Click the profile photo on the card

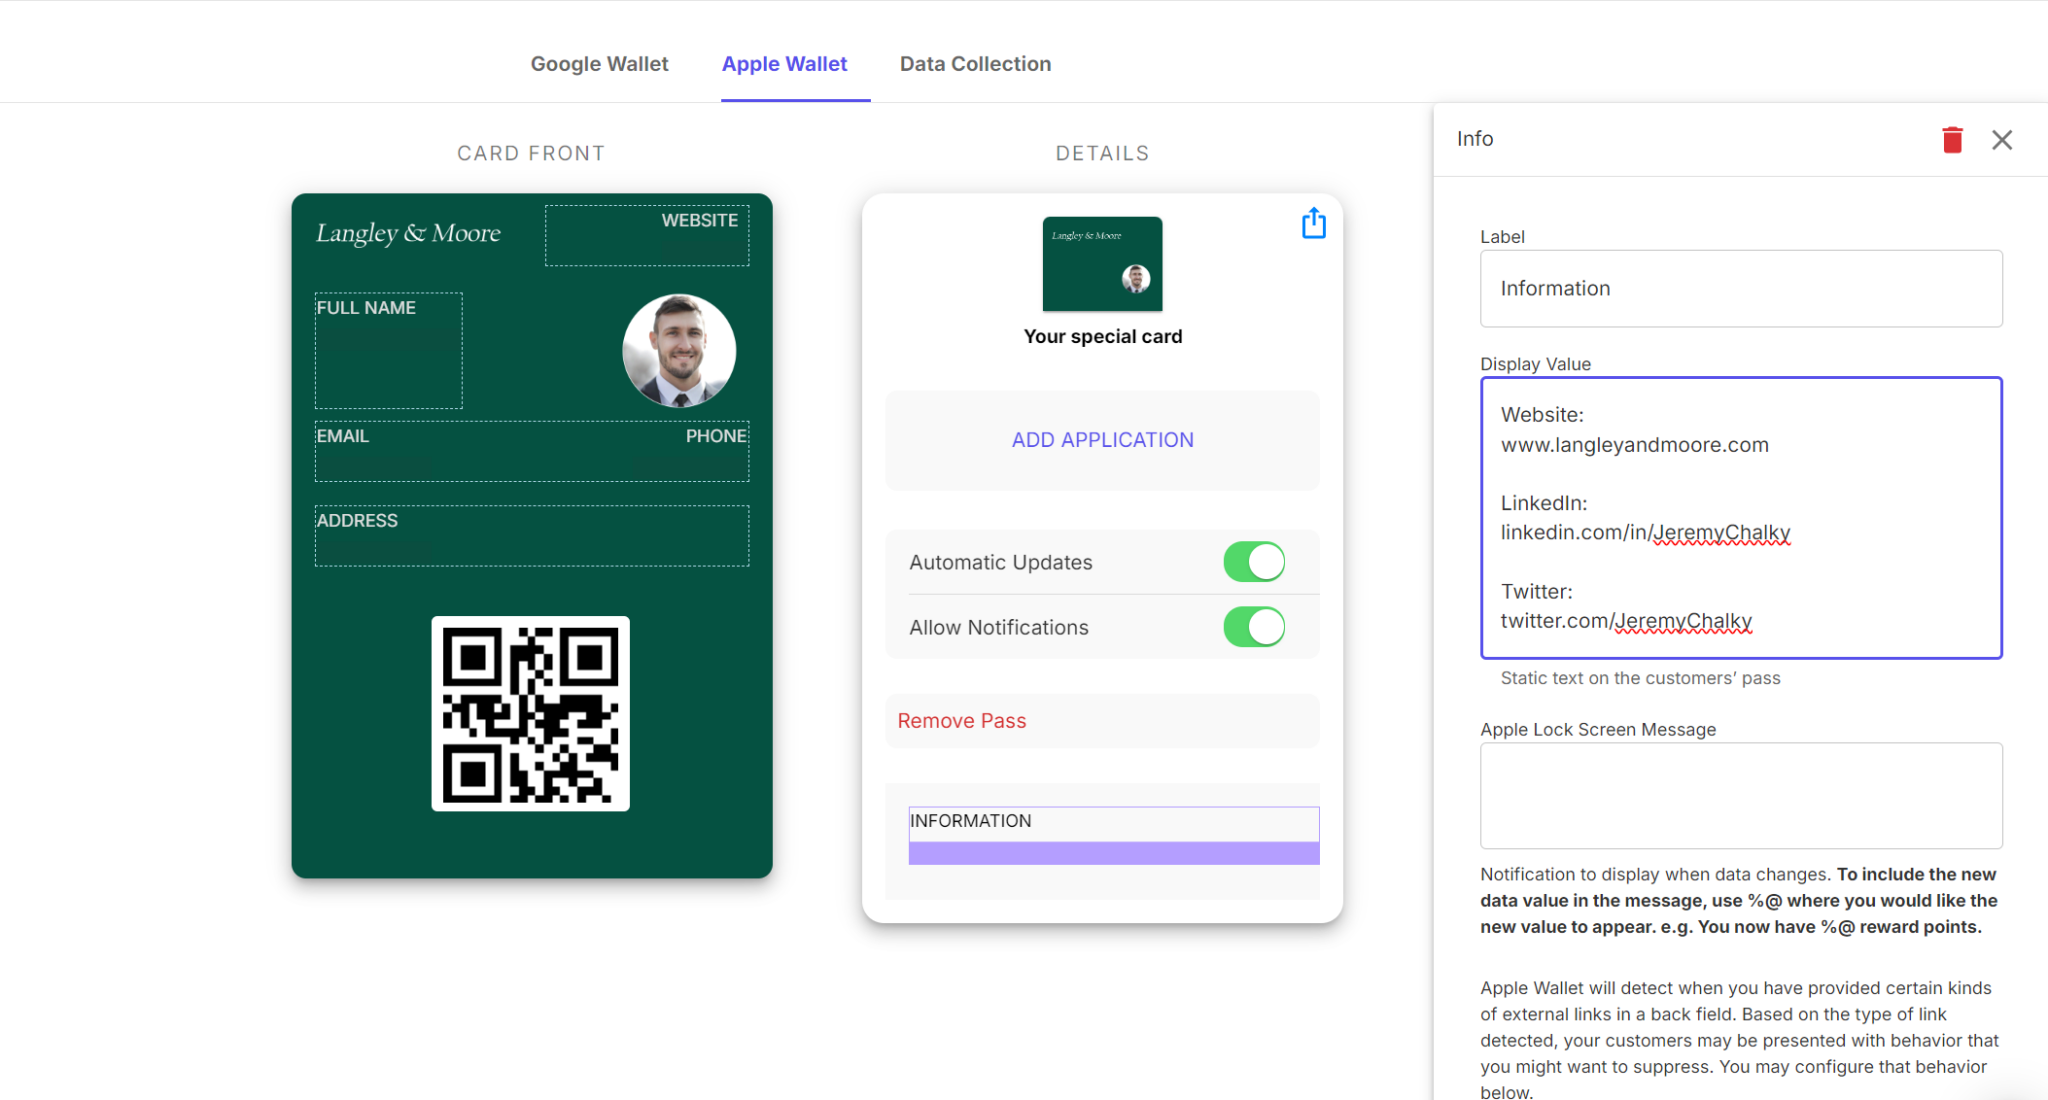coord(679,351)
